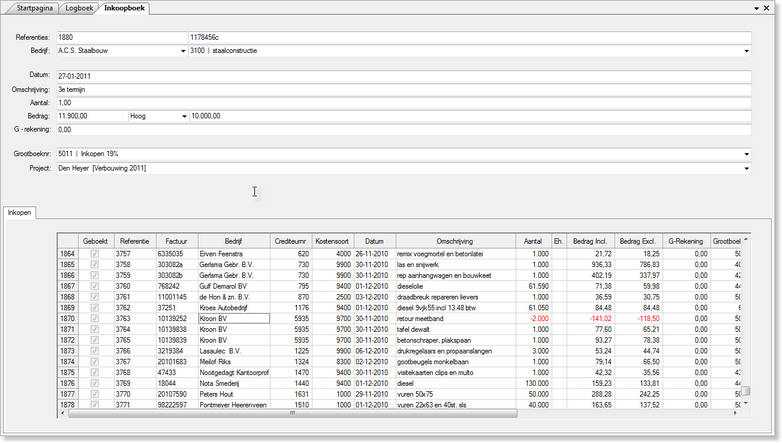The width and height of the screenshot is (782, 443).
Task: Toggle Geboekt checkbox in row 1864
Action: coord(95,254)
